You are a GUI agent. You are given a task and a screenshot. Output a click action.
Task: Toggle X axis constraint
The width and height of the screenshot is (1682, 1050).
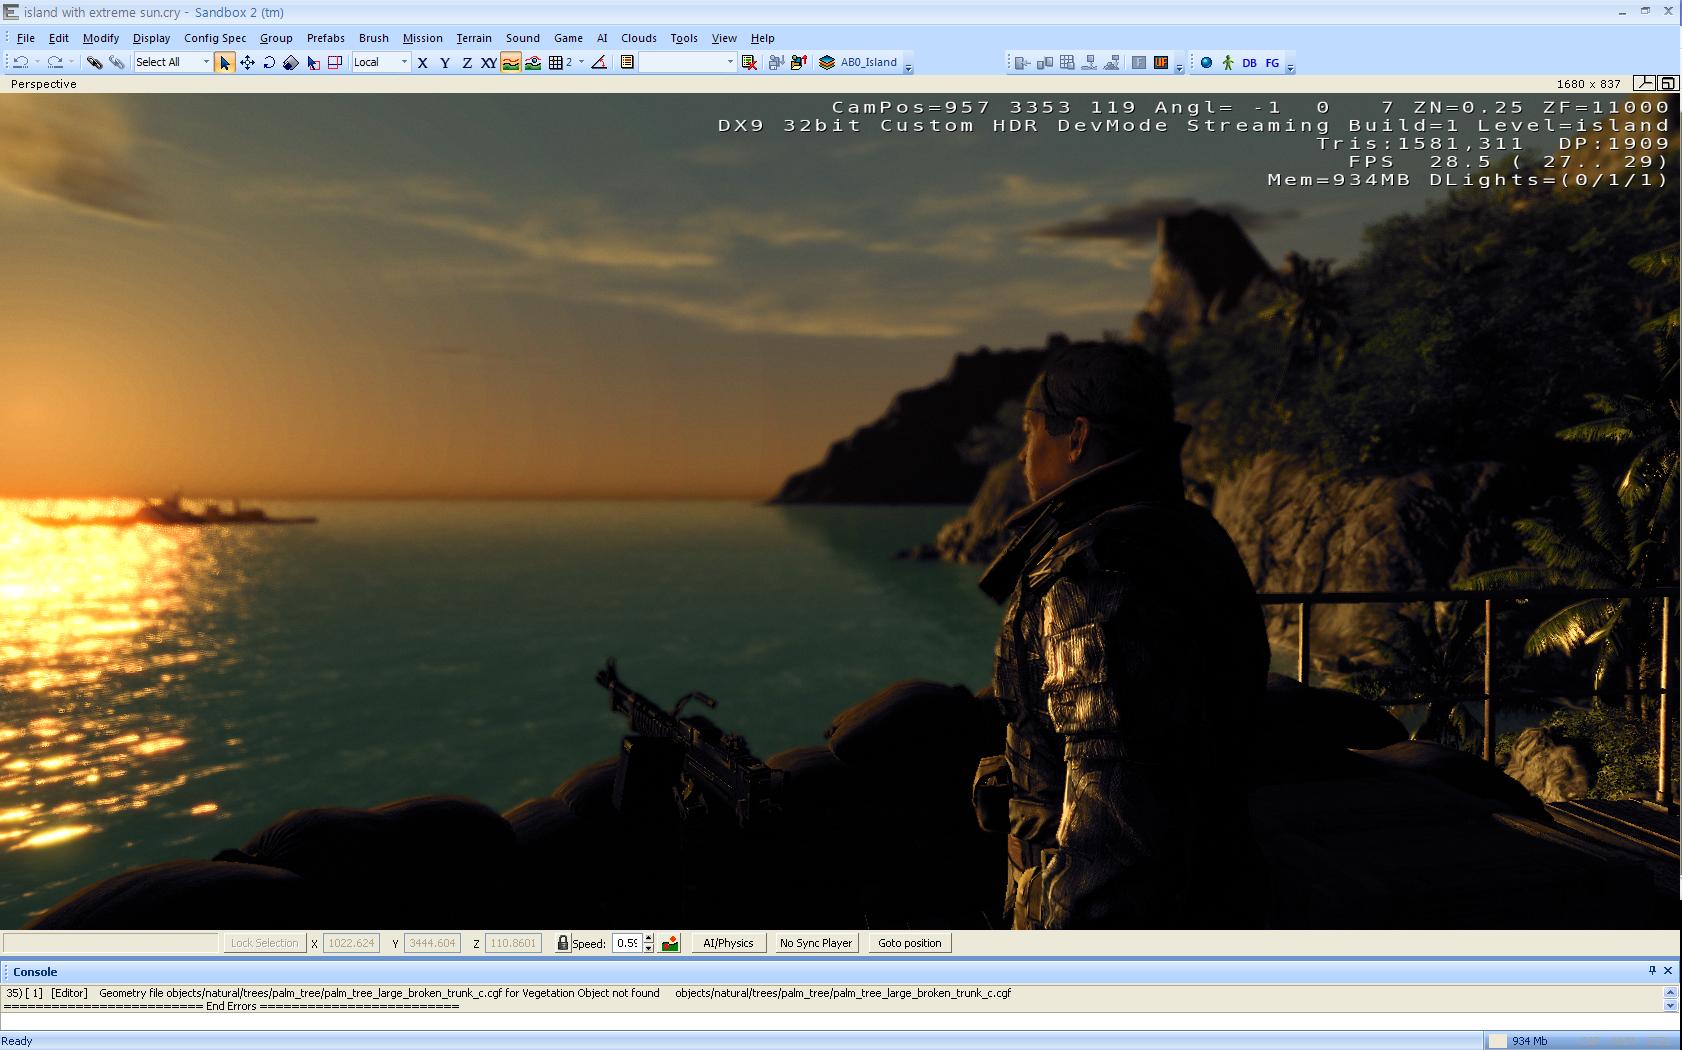[x=423, y=62]
